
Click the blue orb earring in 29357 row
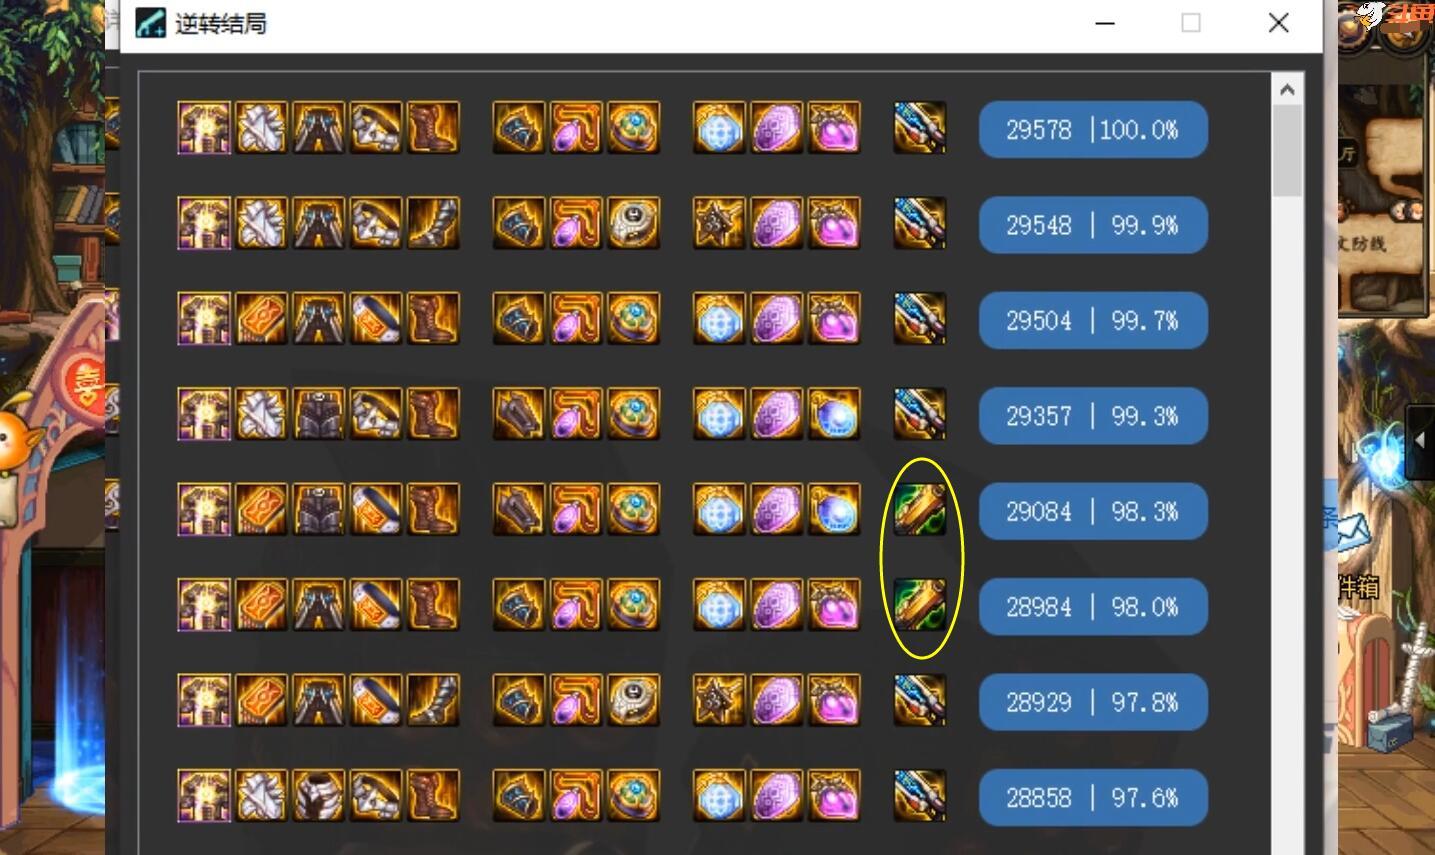tap(834, 414)
